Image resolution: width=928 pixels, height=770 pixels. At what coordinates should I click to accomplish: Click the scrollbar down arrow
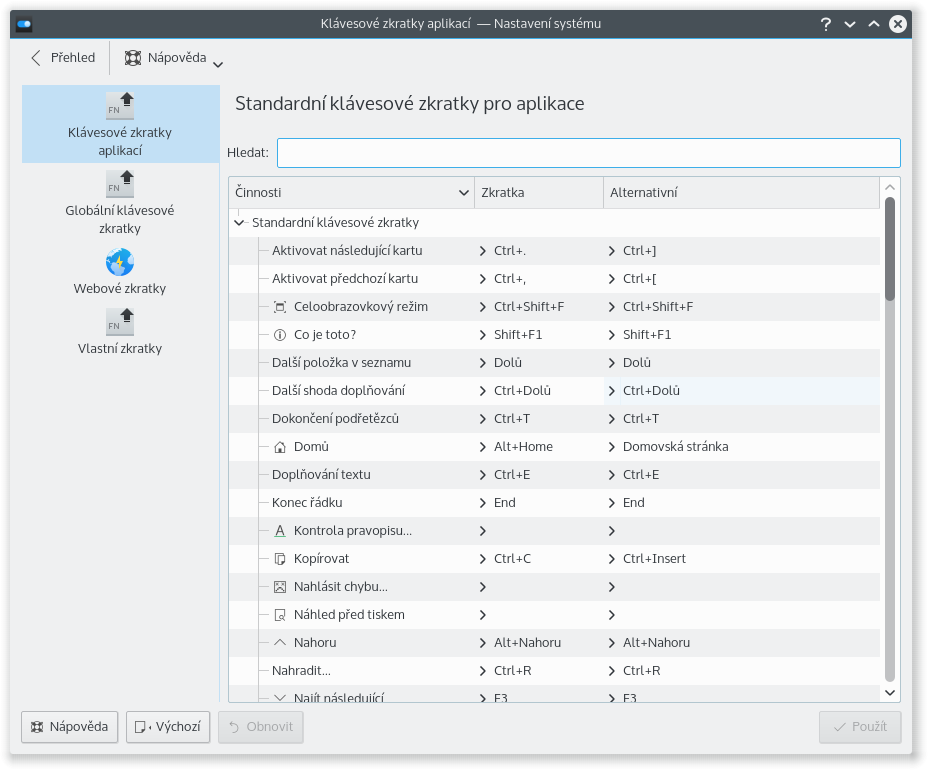click(890, 692)
